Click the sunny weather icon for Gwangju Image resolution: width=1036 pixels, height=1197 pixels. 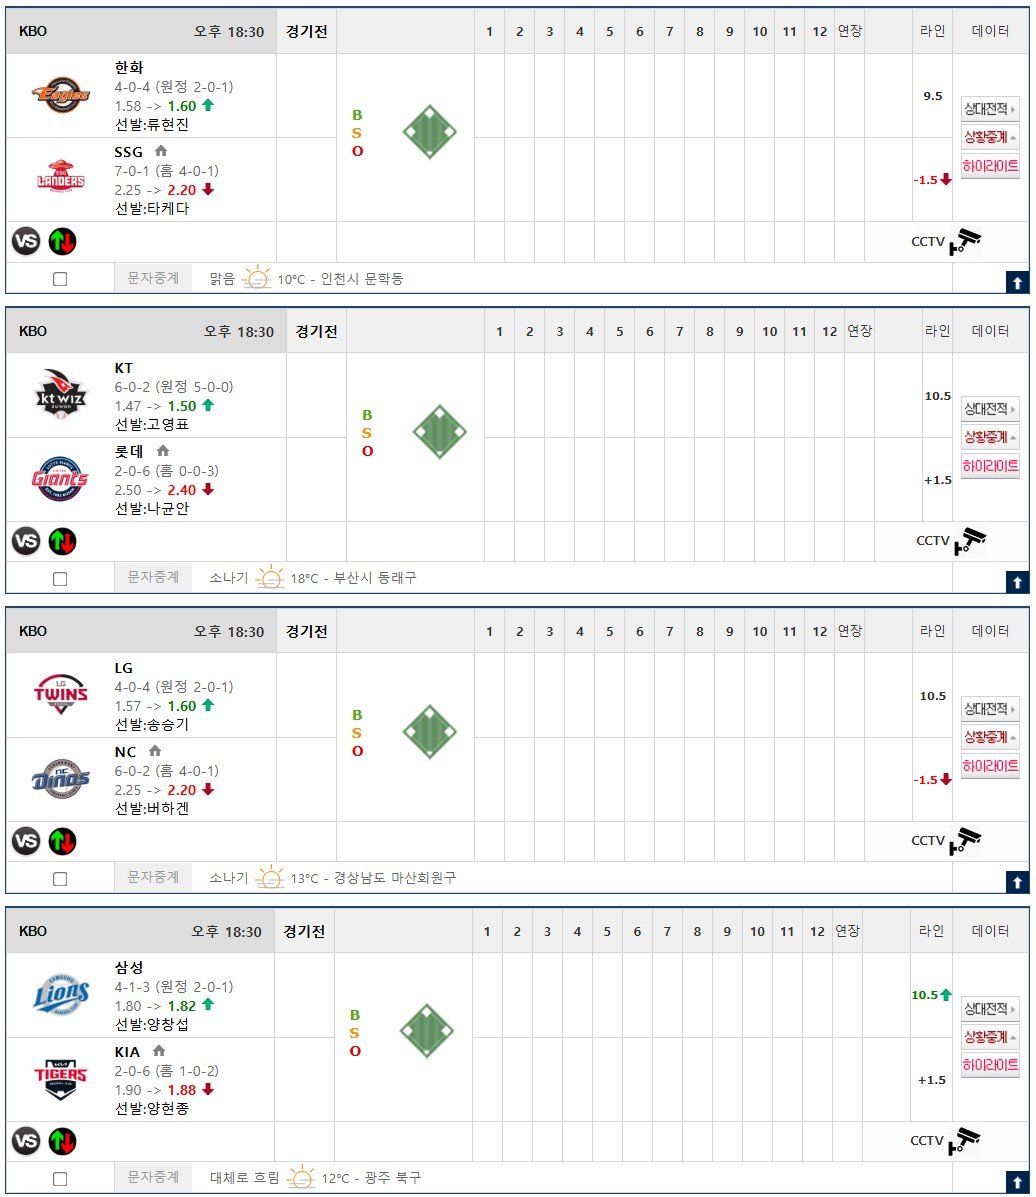(301, 1178)
